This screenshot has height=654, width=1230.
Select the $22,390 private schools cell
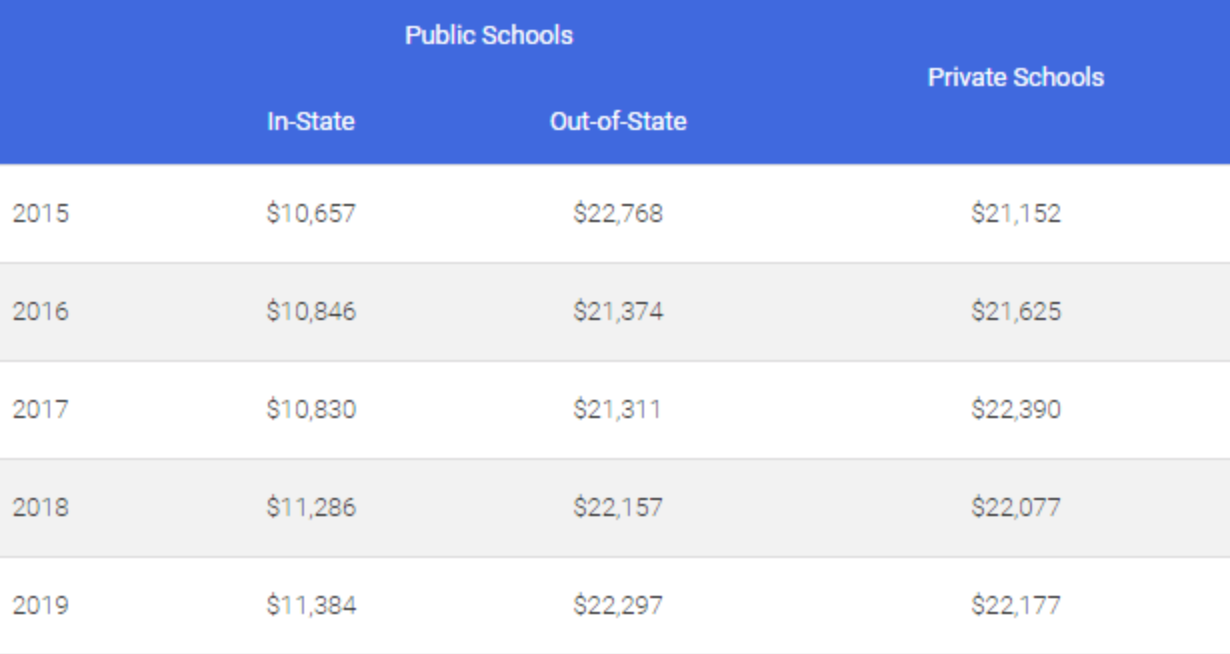pyautogui.click(x=1015, y=409)
